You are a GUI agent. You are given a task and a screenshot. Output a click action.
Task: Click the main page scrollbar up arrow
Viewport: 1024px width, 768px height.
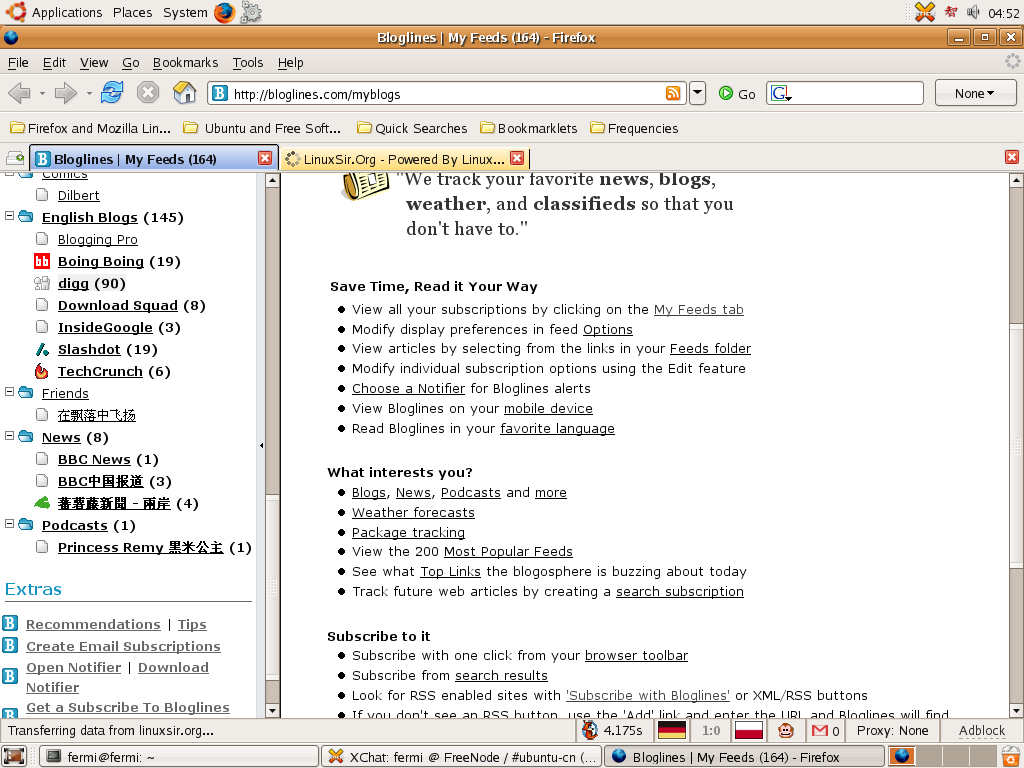[1016, 180]
